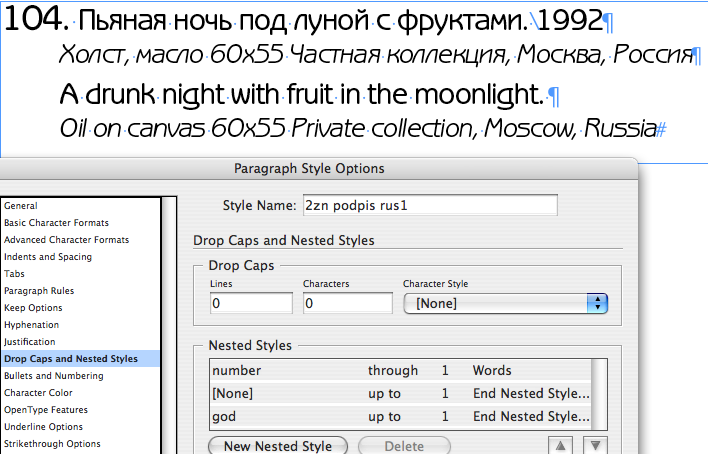Open Paragraph Rules category

pyautogui.click(x=39, y=291)
